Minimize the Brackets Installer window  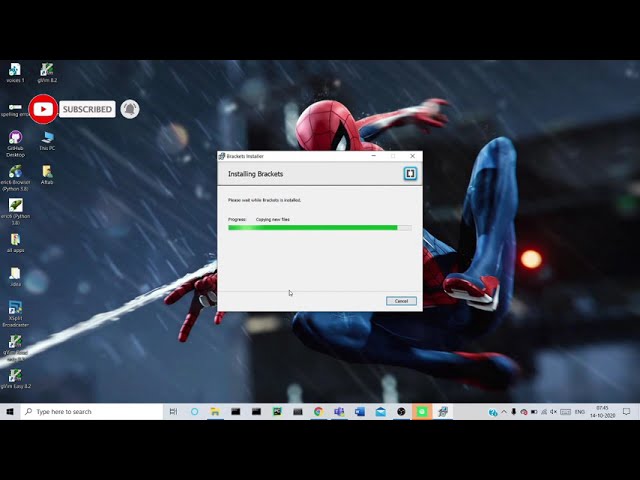pyautogui.click(x=373, y=156)
